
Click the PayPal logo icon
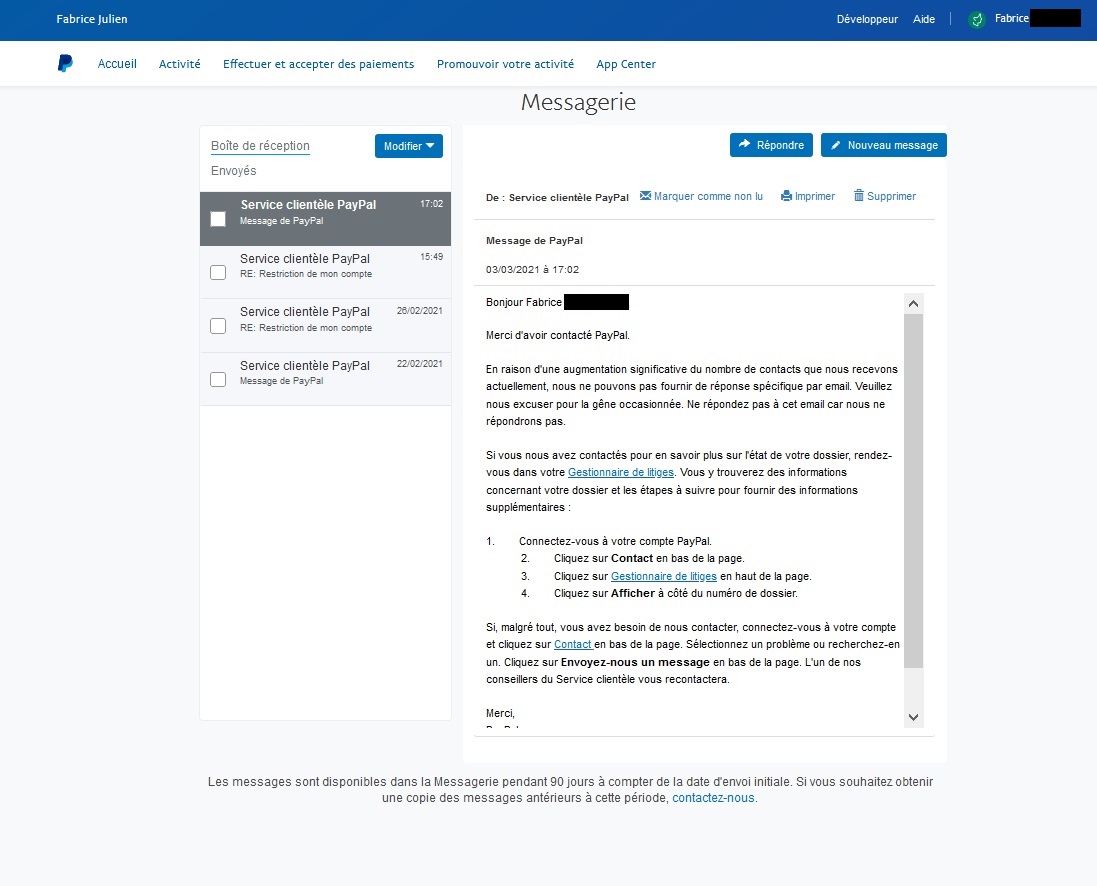pos(65,64)
